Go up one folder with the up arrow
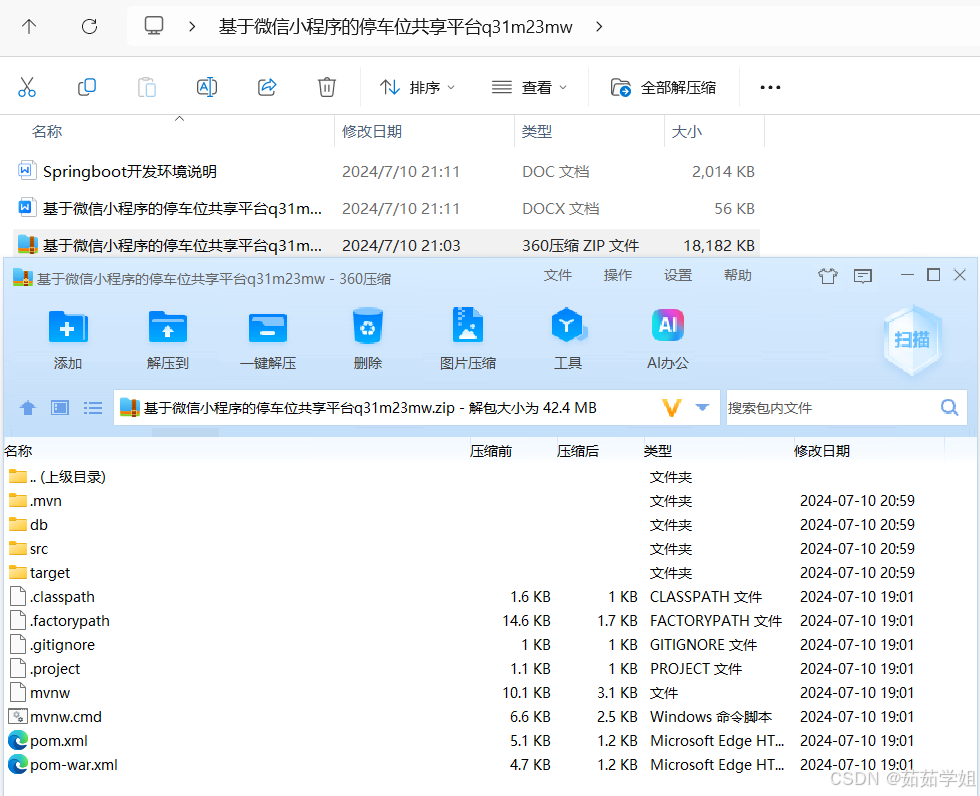This screenshot has width=980, height=796. click(x=29, y=26)
